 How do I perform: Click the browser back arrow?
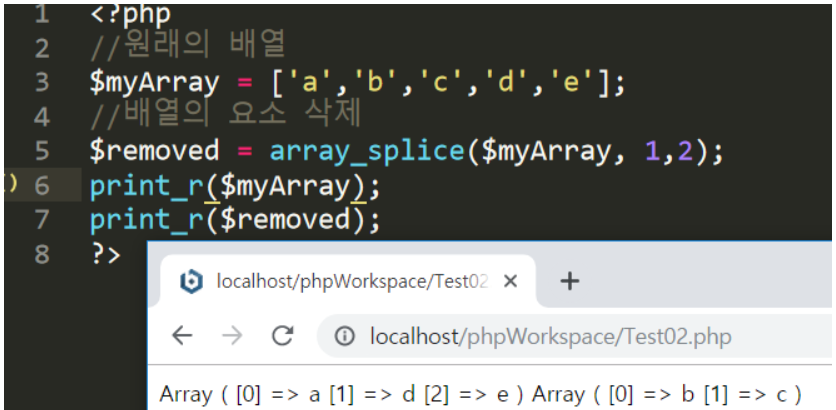[x=182, y=336]
